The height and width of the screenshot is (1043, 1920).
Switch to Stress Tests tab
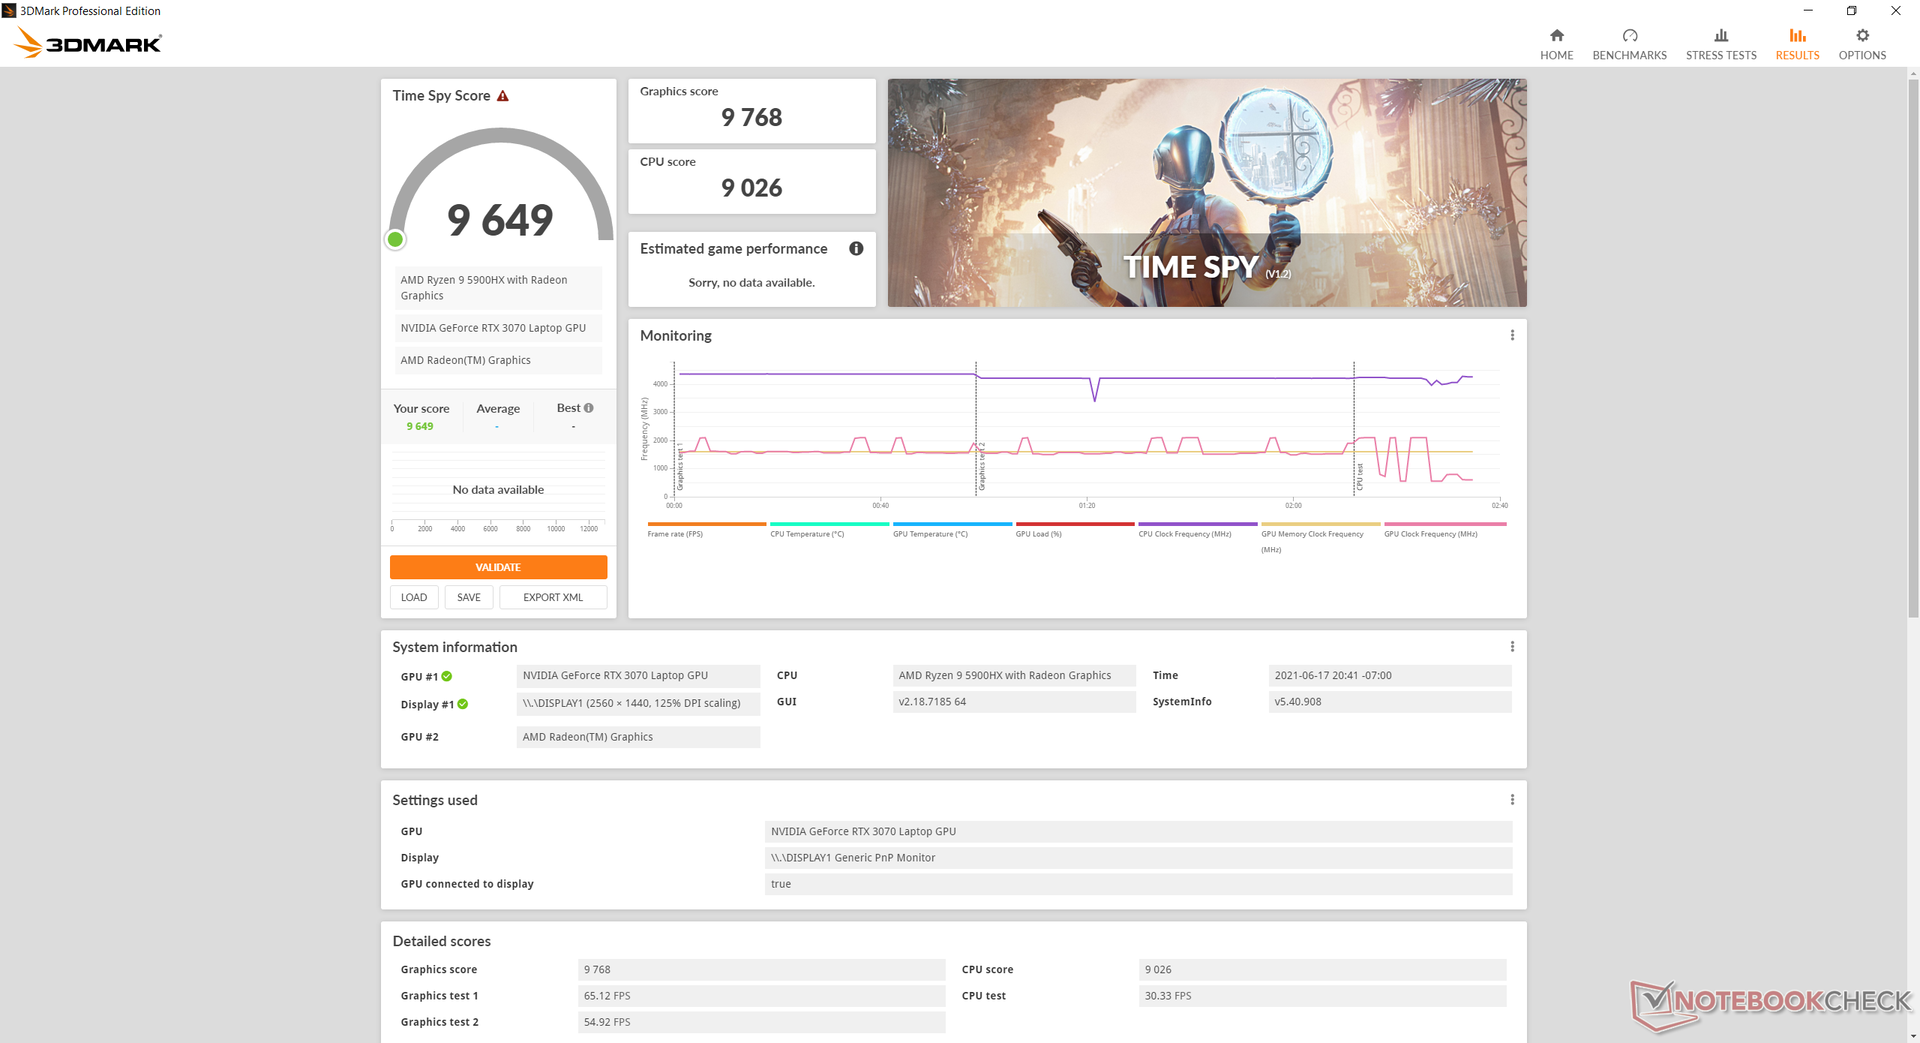point(1721,44)
